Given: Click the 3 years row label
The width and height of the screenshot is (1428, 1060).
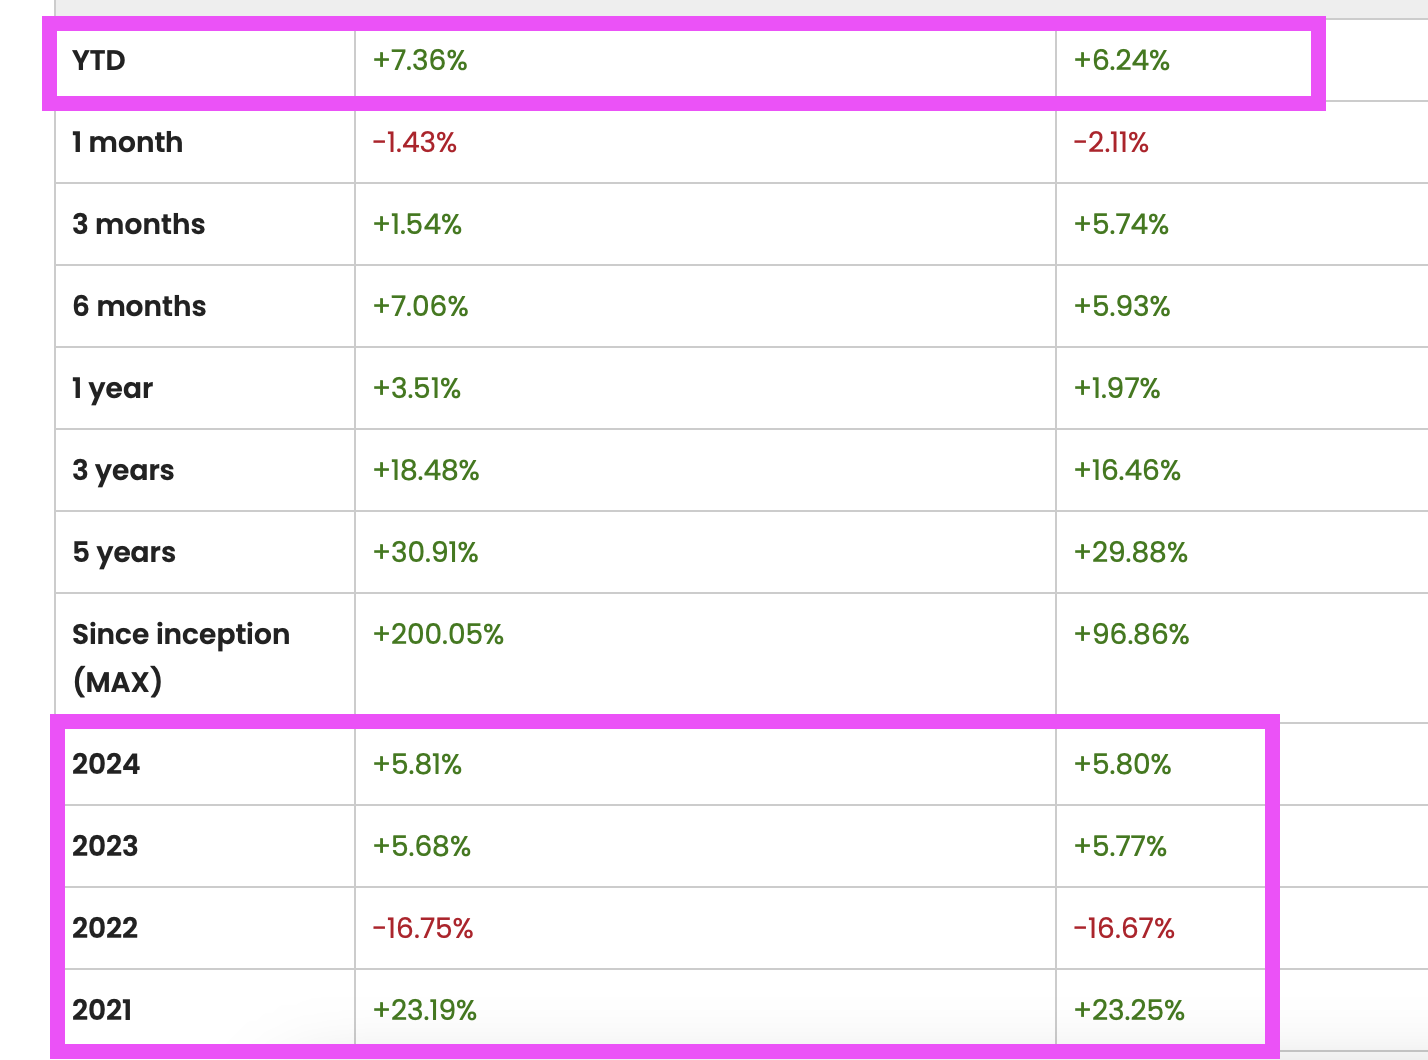Looking at the screenshot, I should pyautogui.click(x=123, y=471).
